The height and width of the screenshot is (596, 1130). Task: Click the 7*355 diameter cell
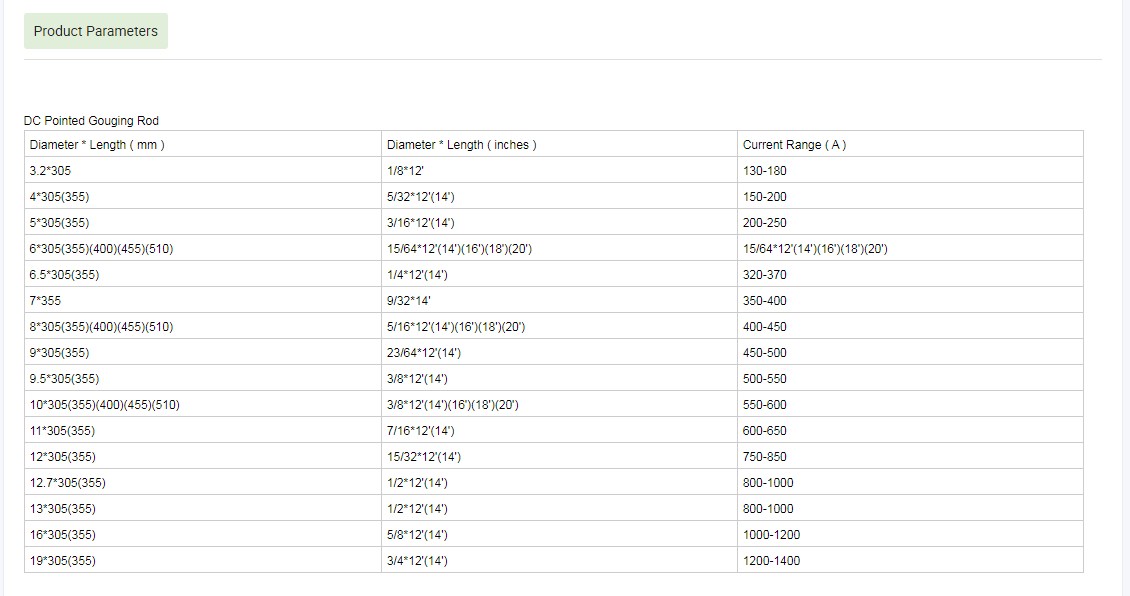click(x=45, y=301)
